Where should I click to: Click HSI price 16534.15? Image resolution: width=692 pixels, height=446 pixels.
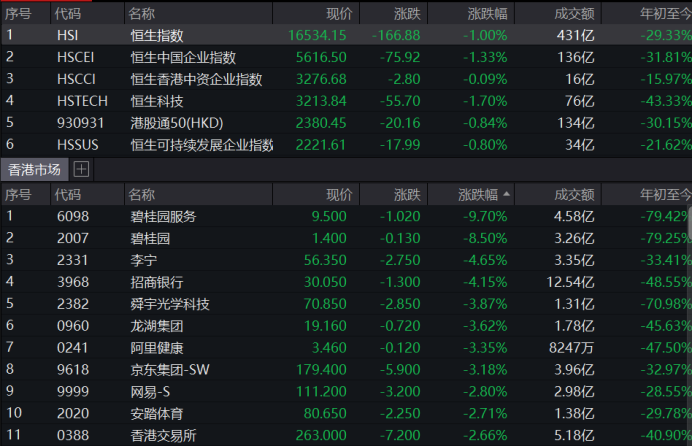click(317, 35)
